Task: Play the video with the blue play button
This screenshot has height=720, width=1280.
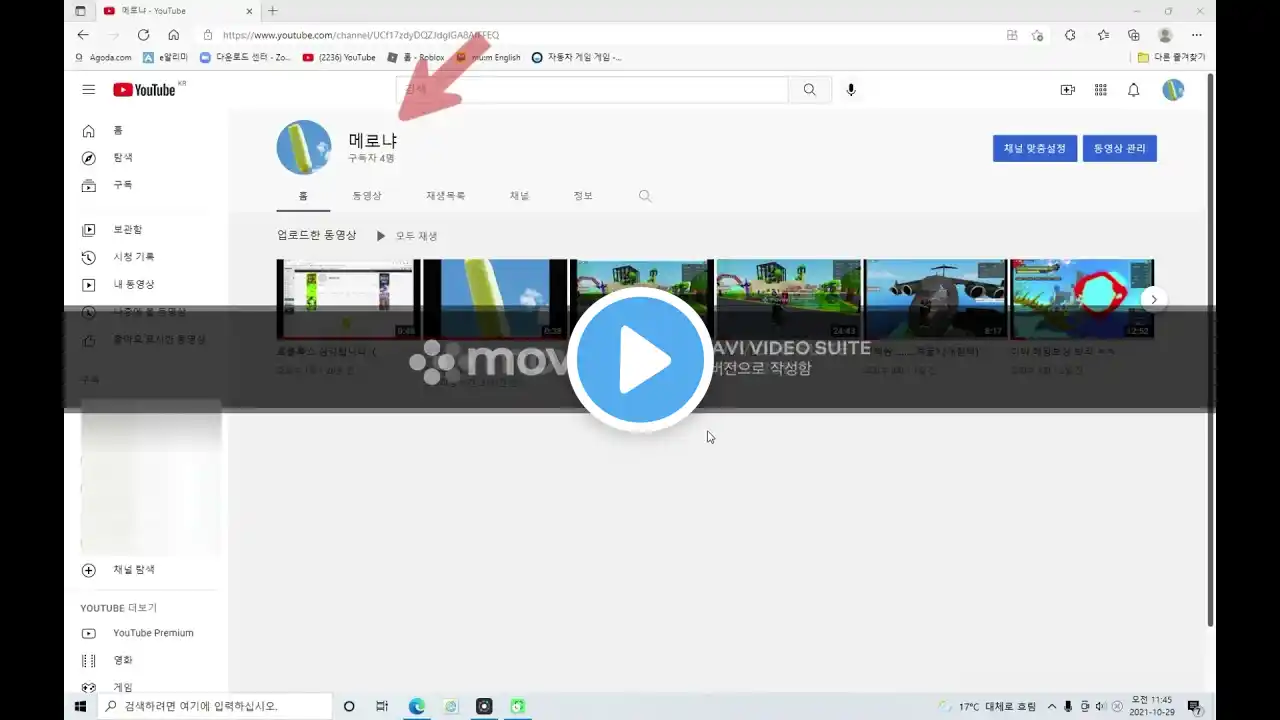Action: pos(640,359)
